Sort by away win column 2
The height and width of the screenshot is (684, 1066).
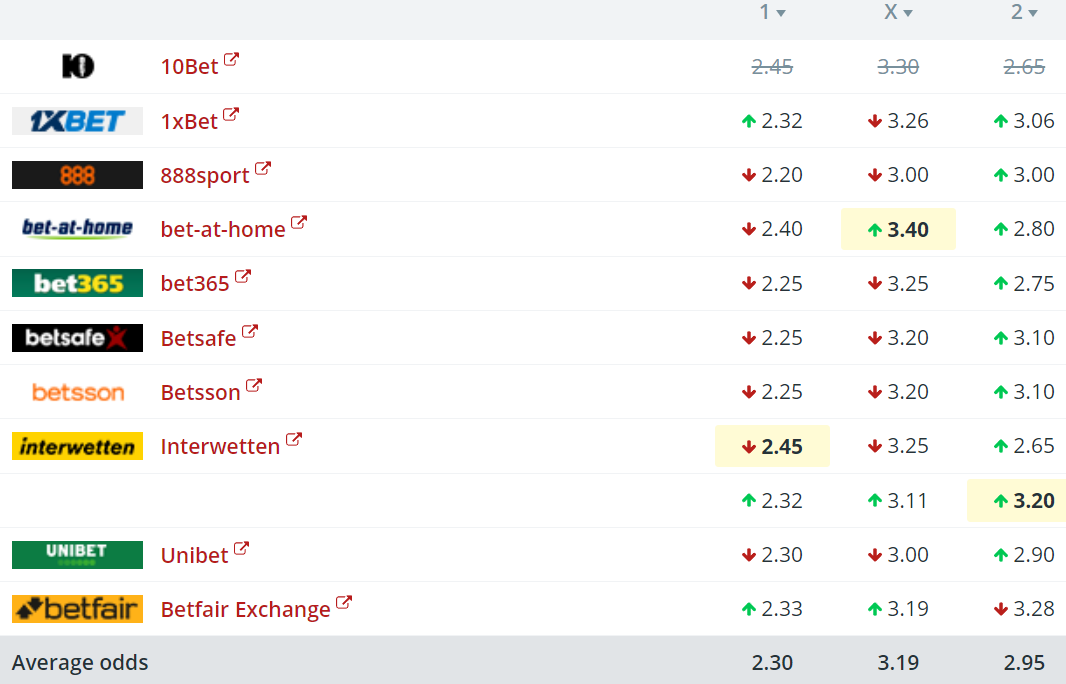pos(1024,13)
